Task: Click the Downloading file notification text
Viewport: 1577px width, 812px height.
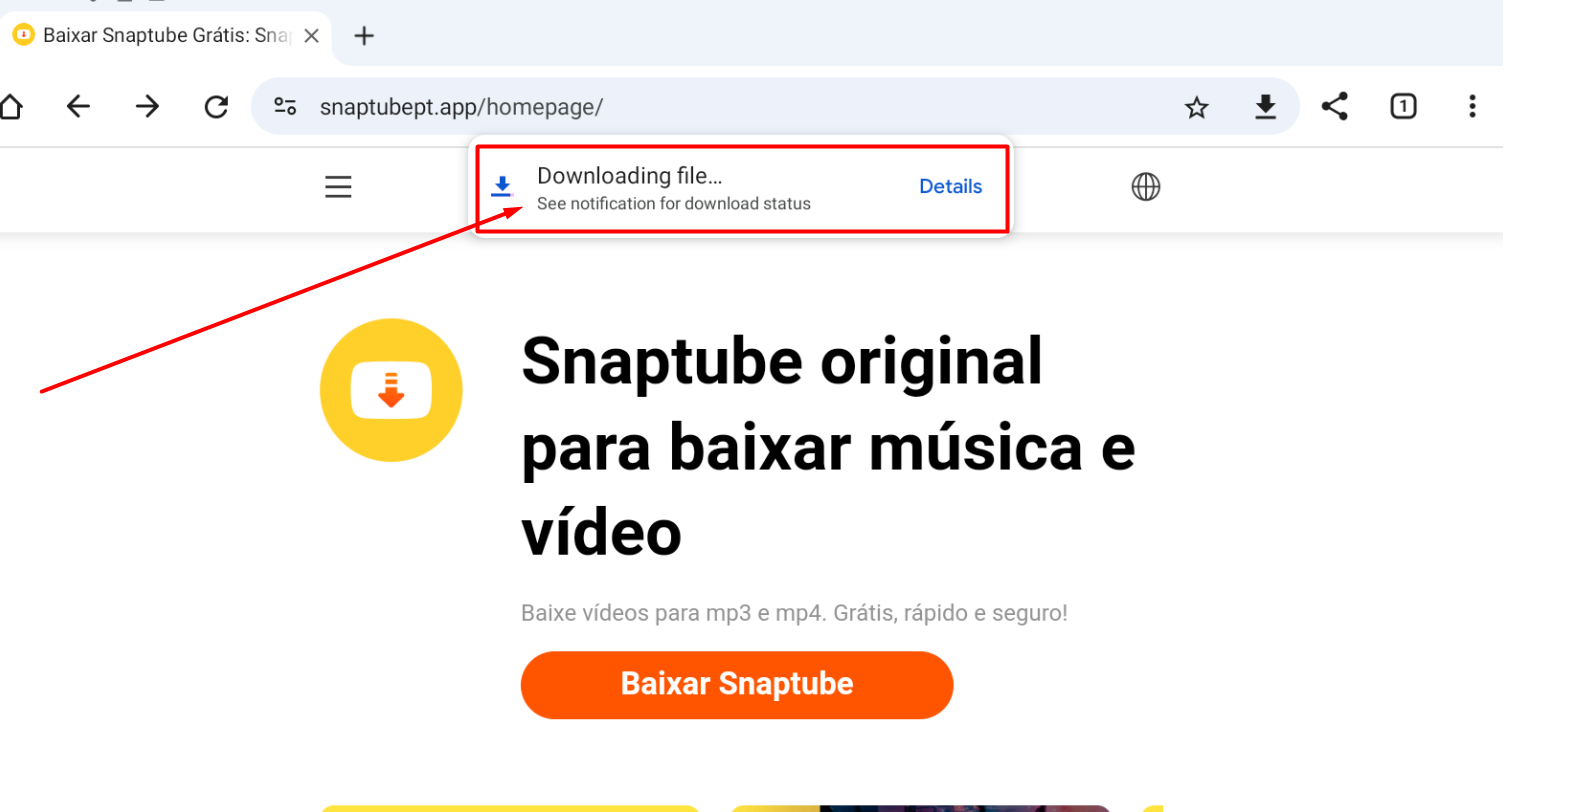Action: (630, 176)
